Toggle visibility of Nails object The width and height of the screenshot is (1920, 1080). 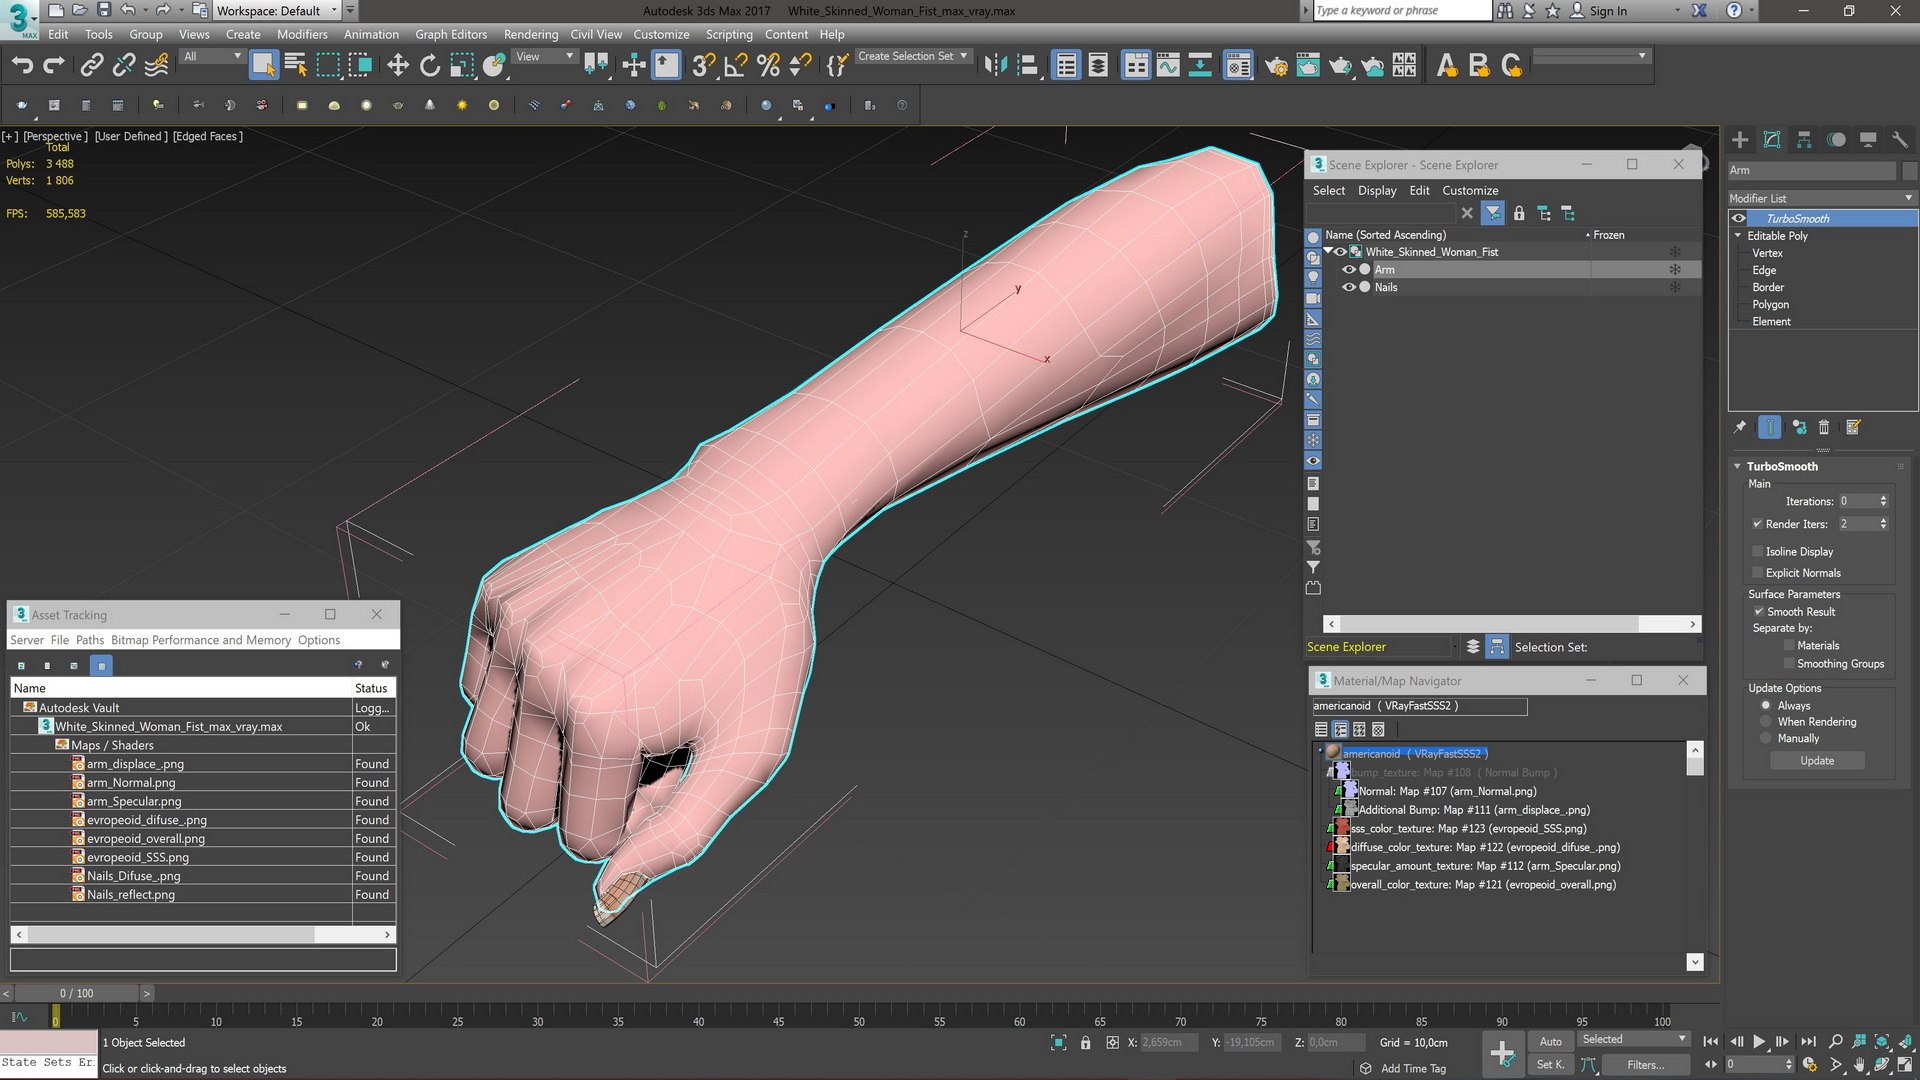coord(1349,288)
